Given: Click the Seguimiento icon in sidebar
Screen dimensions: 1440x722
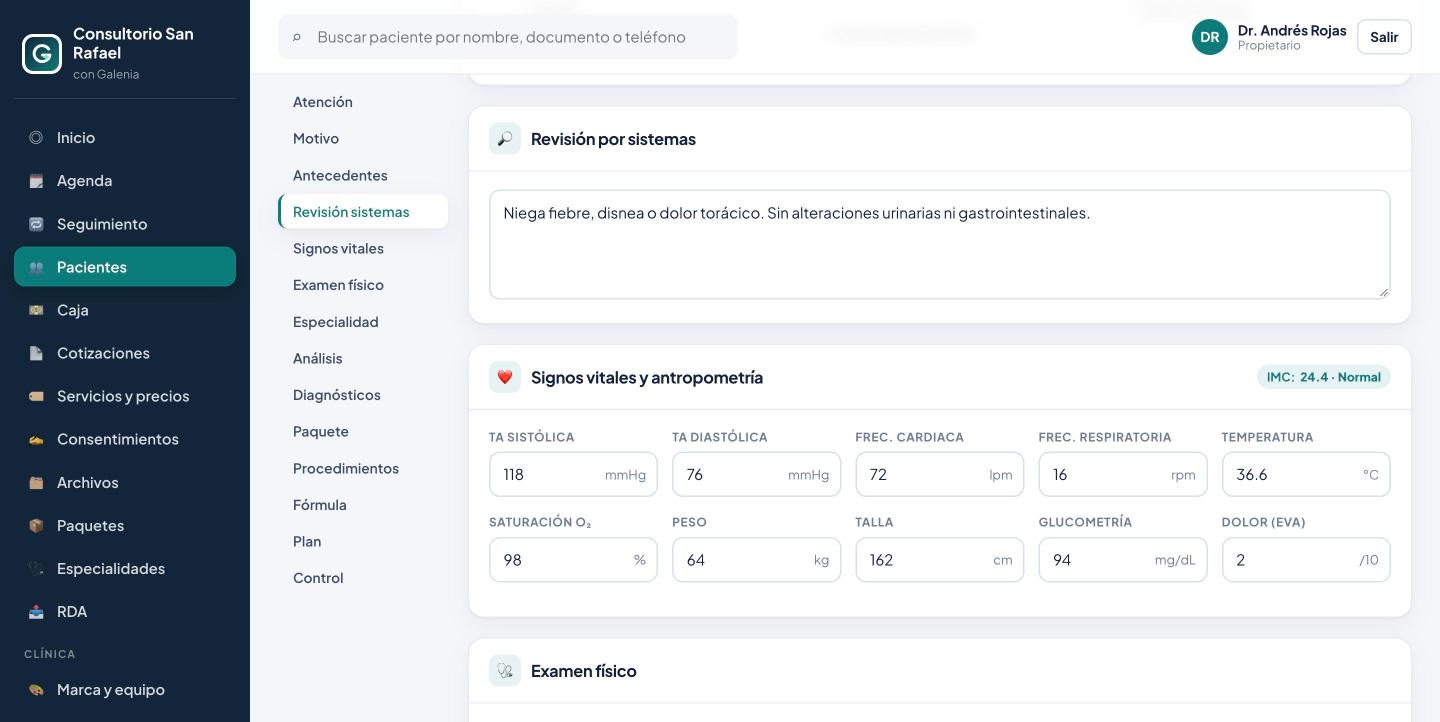Looking at the screenshot, I should [36, 224].
